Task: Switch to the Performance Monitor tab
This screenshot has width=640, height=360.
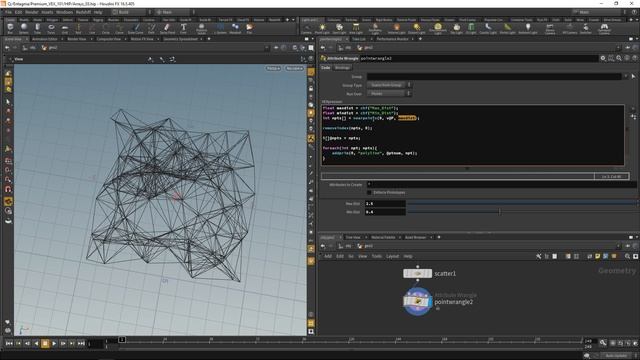Action: coord(392,39)
